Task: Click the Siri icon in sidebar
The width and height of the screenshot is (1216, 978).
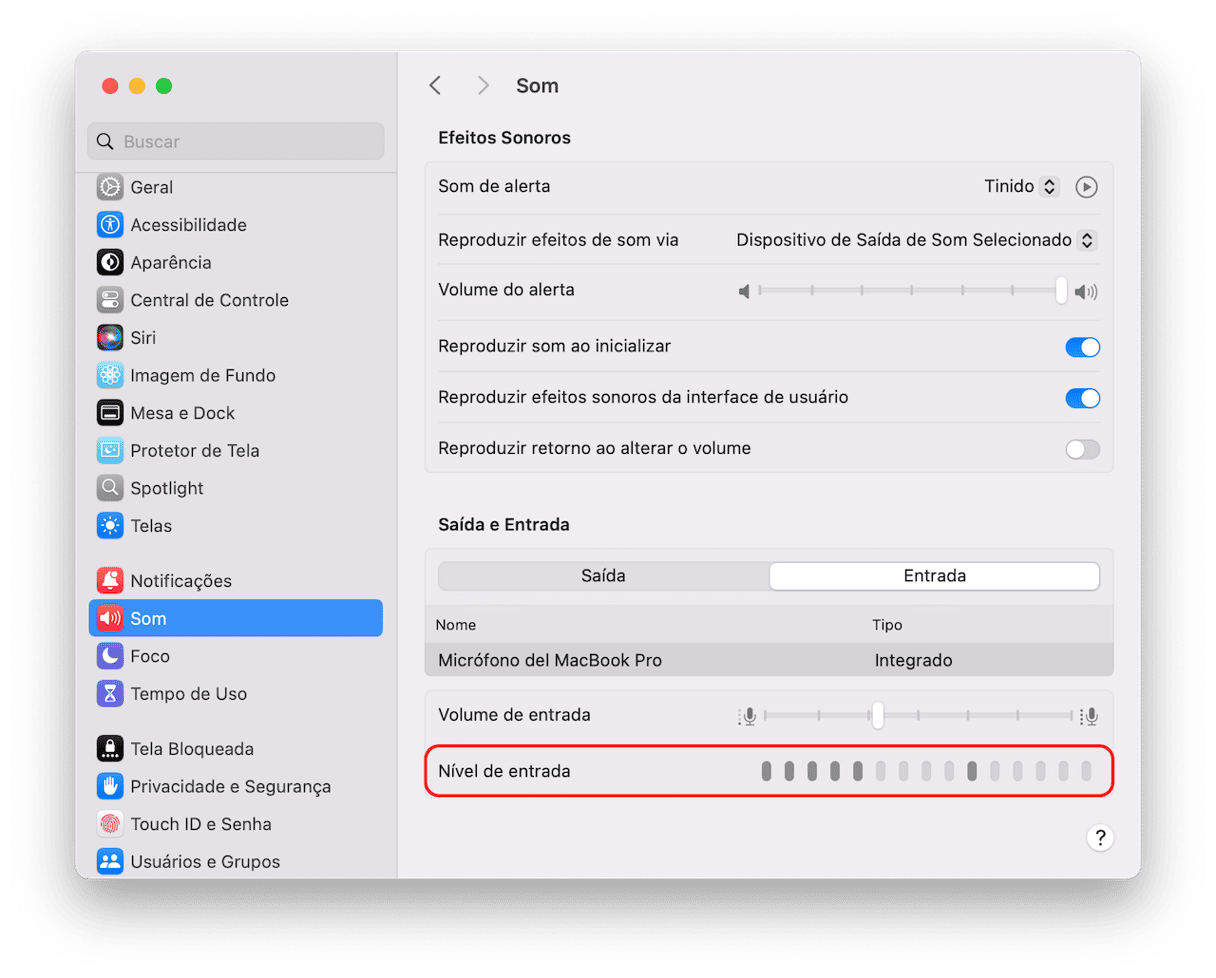Action: point(110,338)
